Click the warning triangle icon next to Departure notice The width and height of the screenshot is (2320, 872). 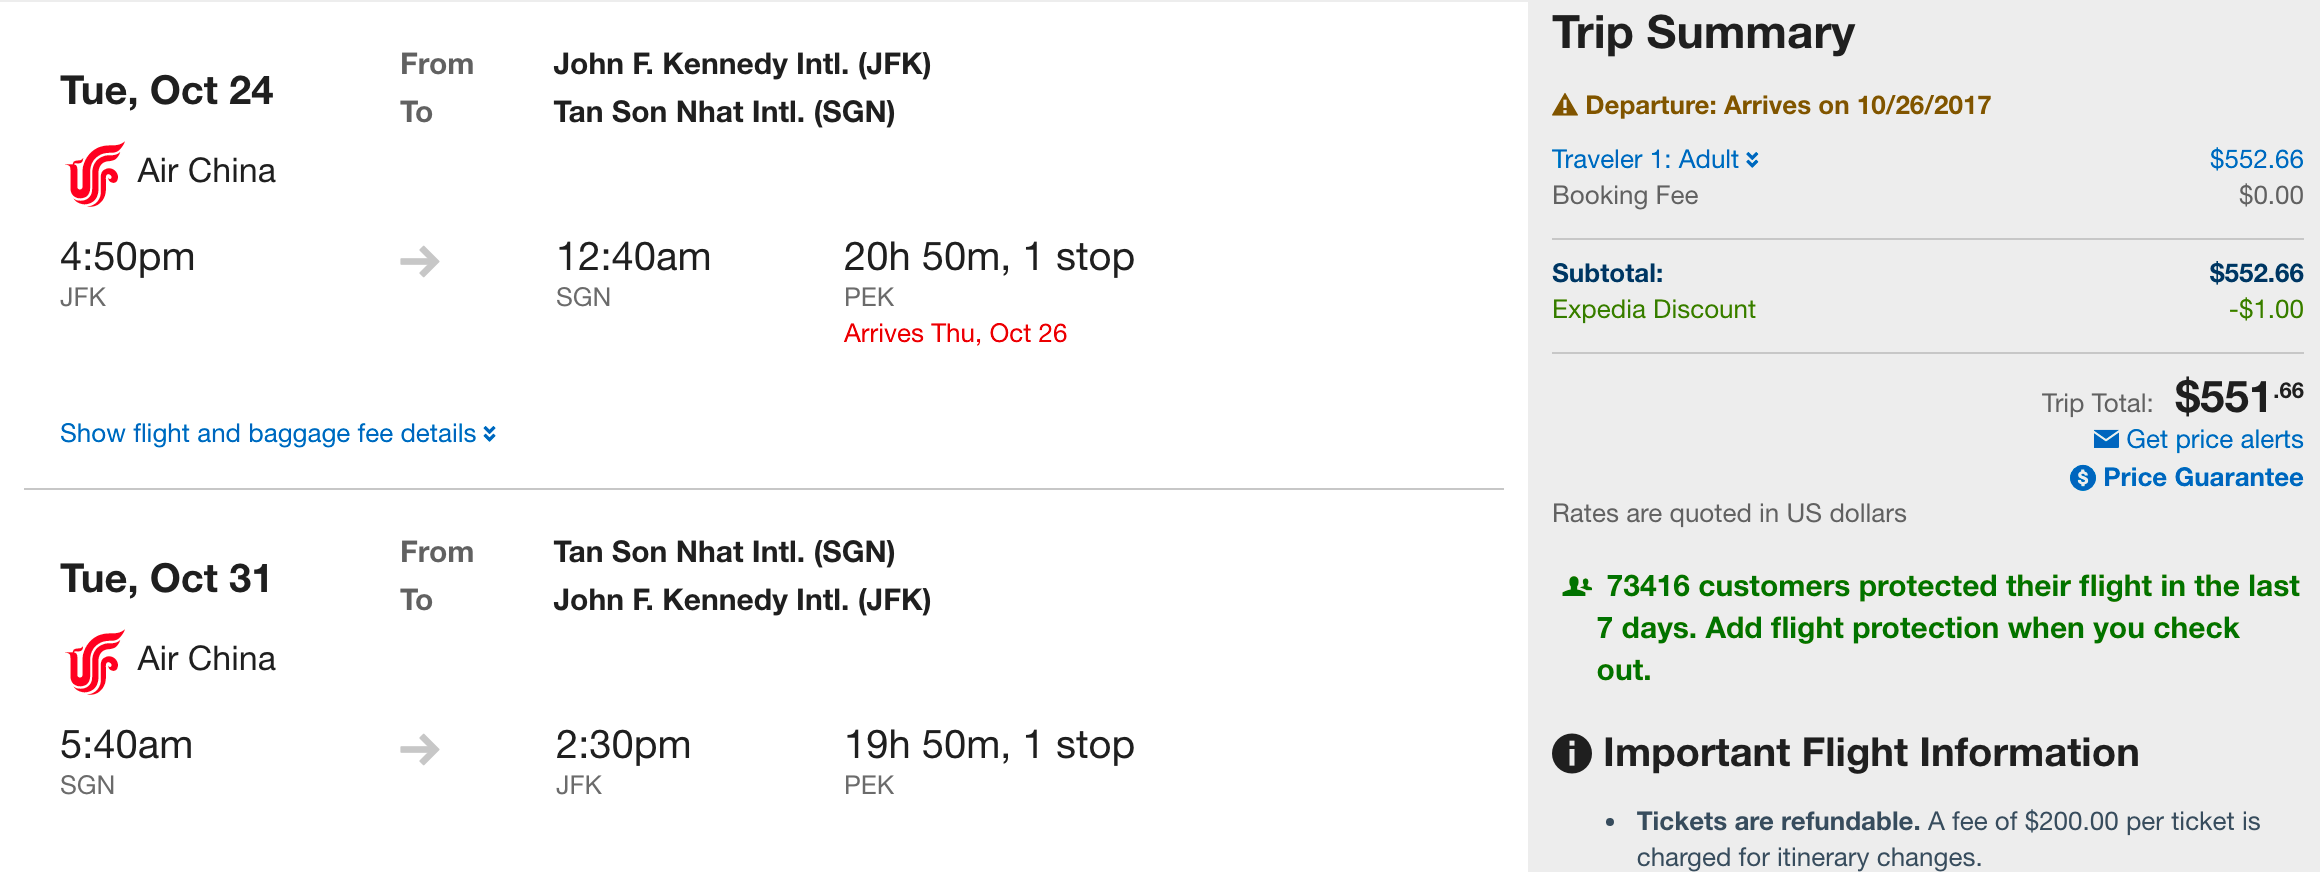pos(1565,106)
